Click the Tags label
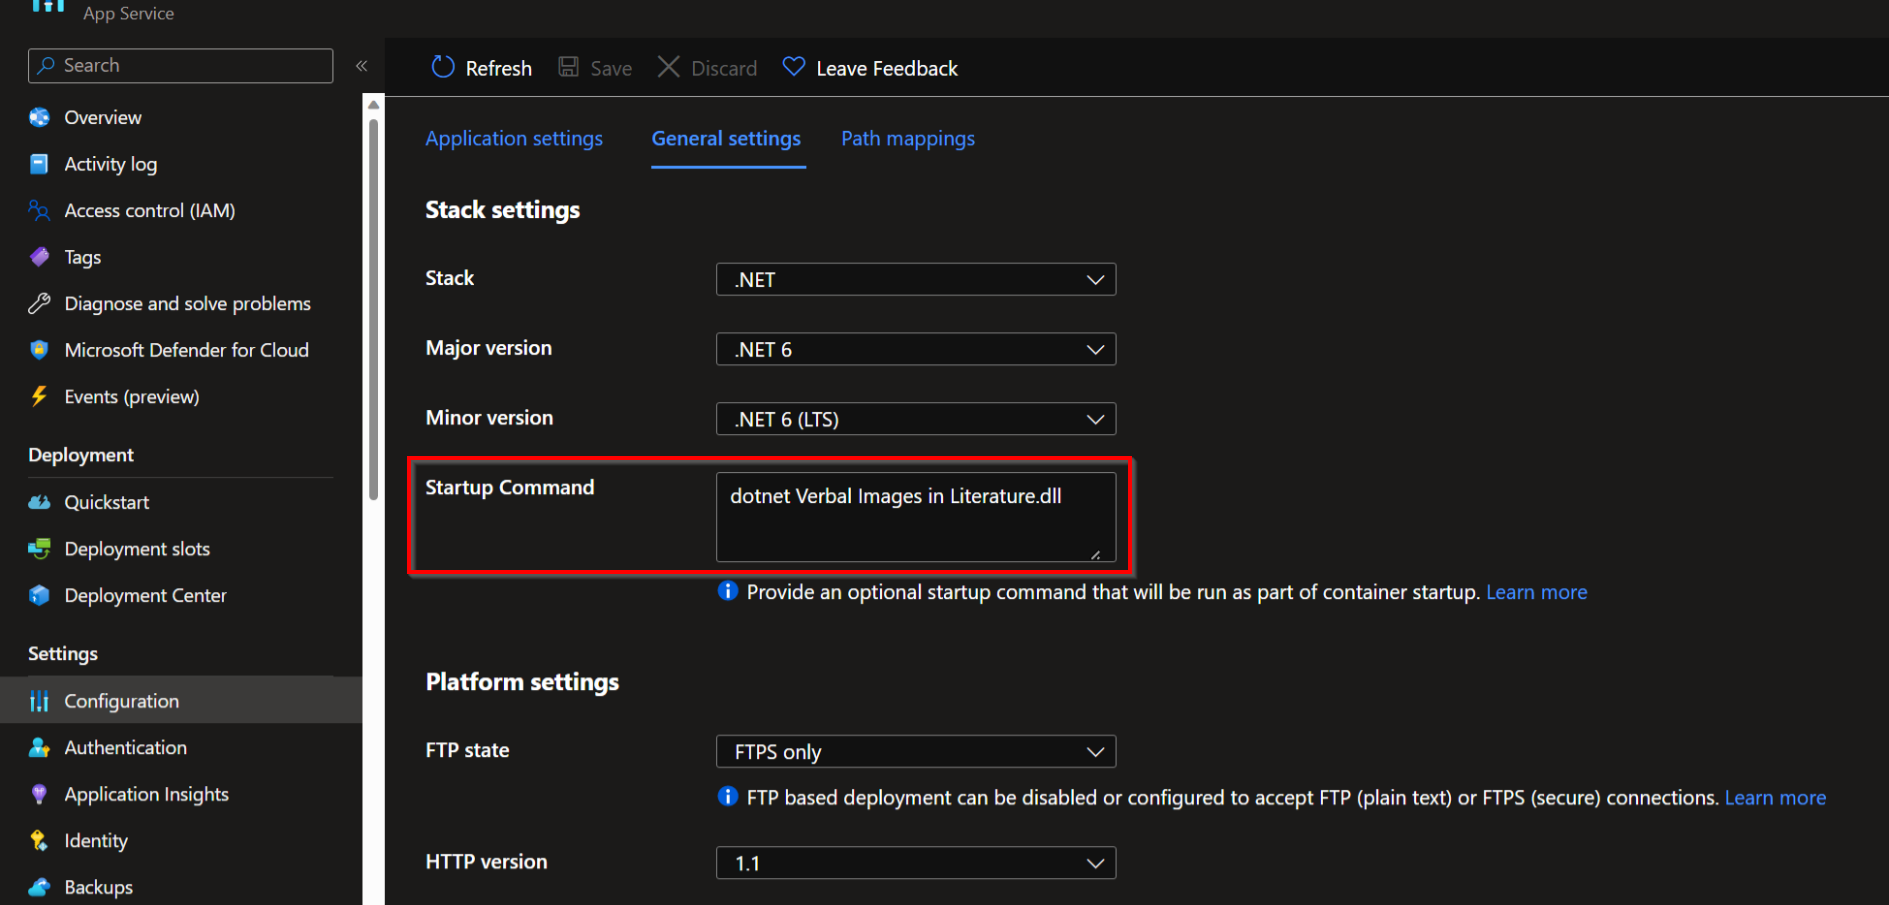The image size is (1889, 905). coord(83,257)
